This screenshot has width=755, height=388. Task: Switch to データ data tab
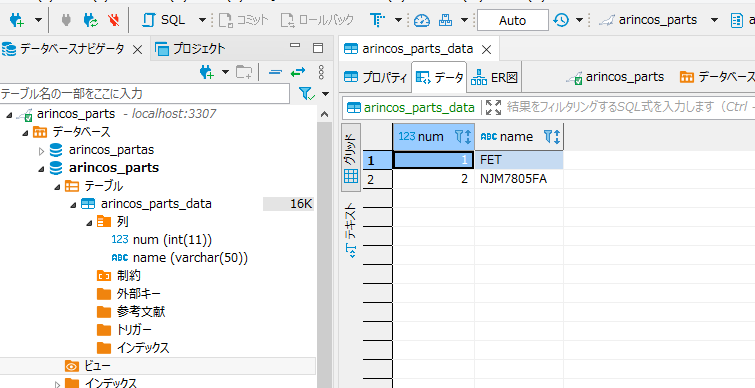click(439, 77)
